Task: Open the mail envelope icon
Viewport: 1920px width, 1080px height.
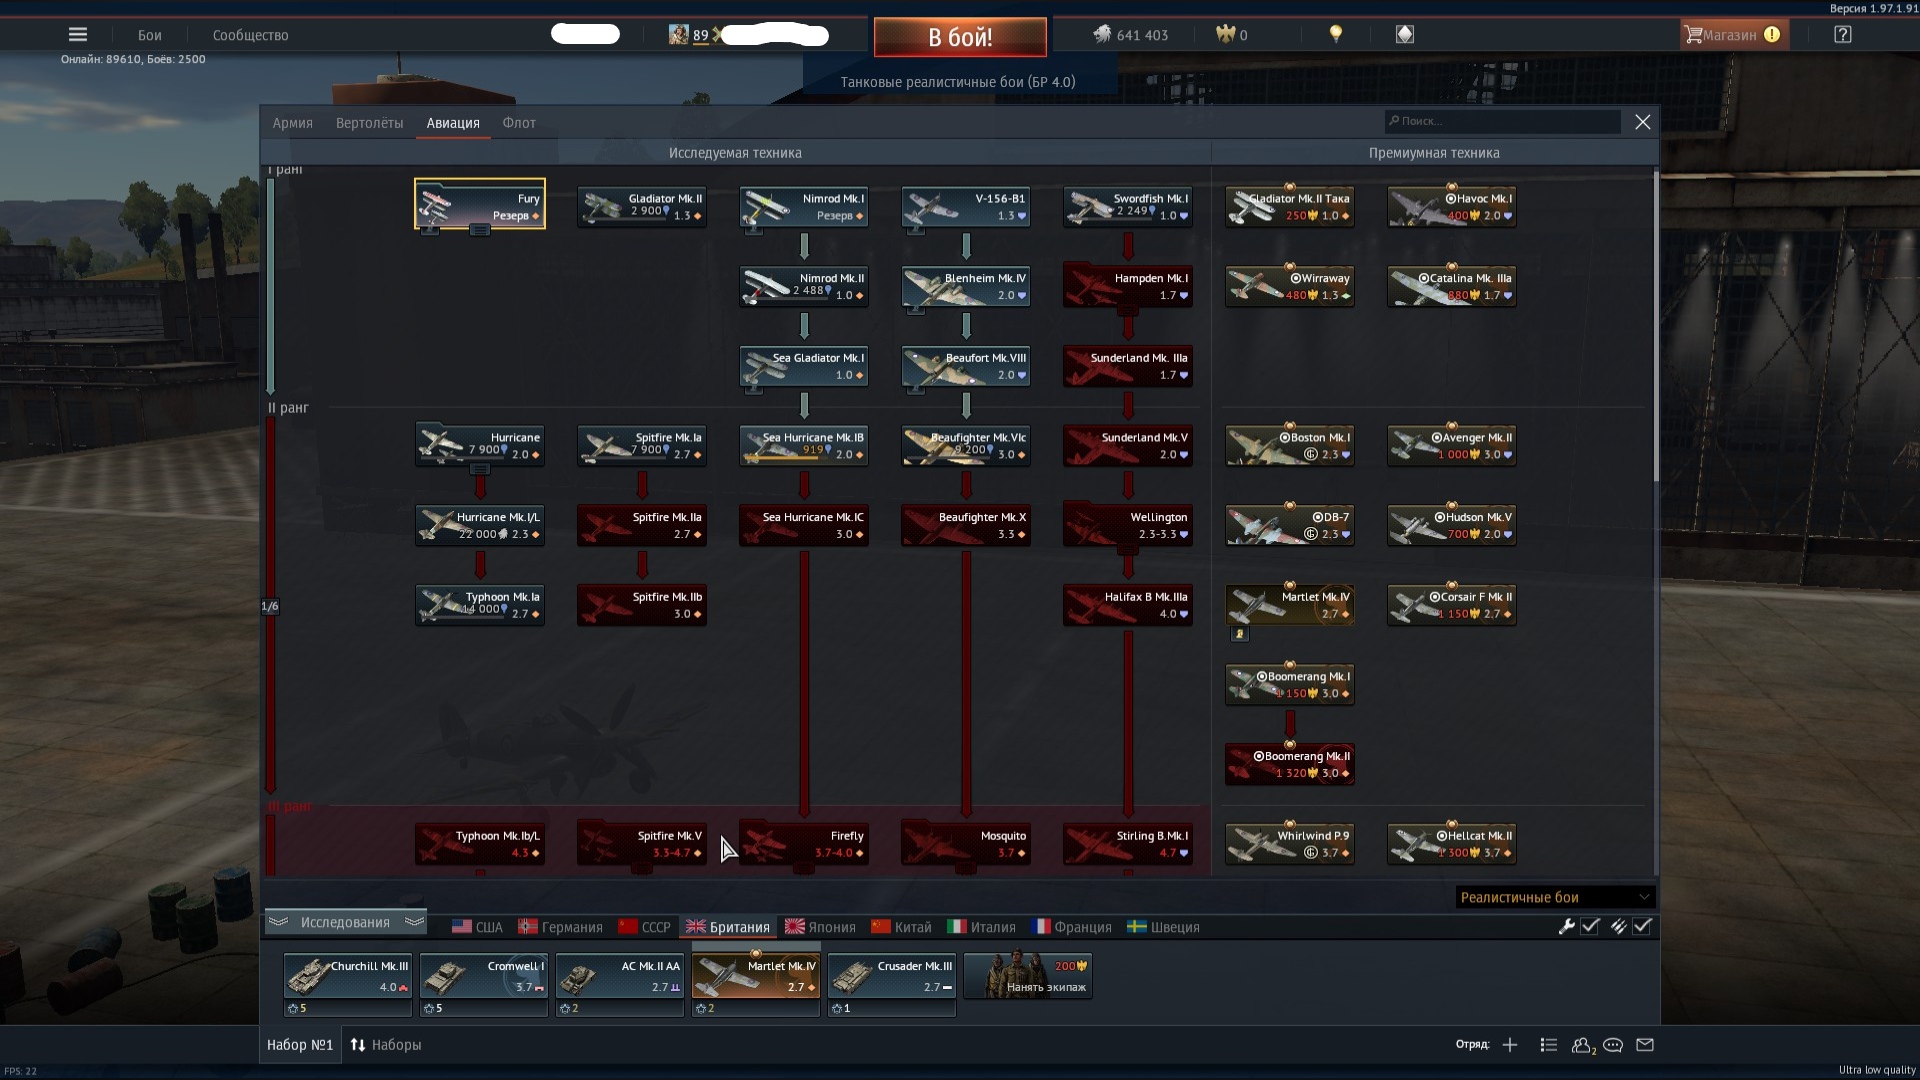Action: 1645,1045
